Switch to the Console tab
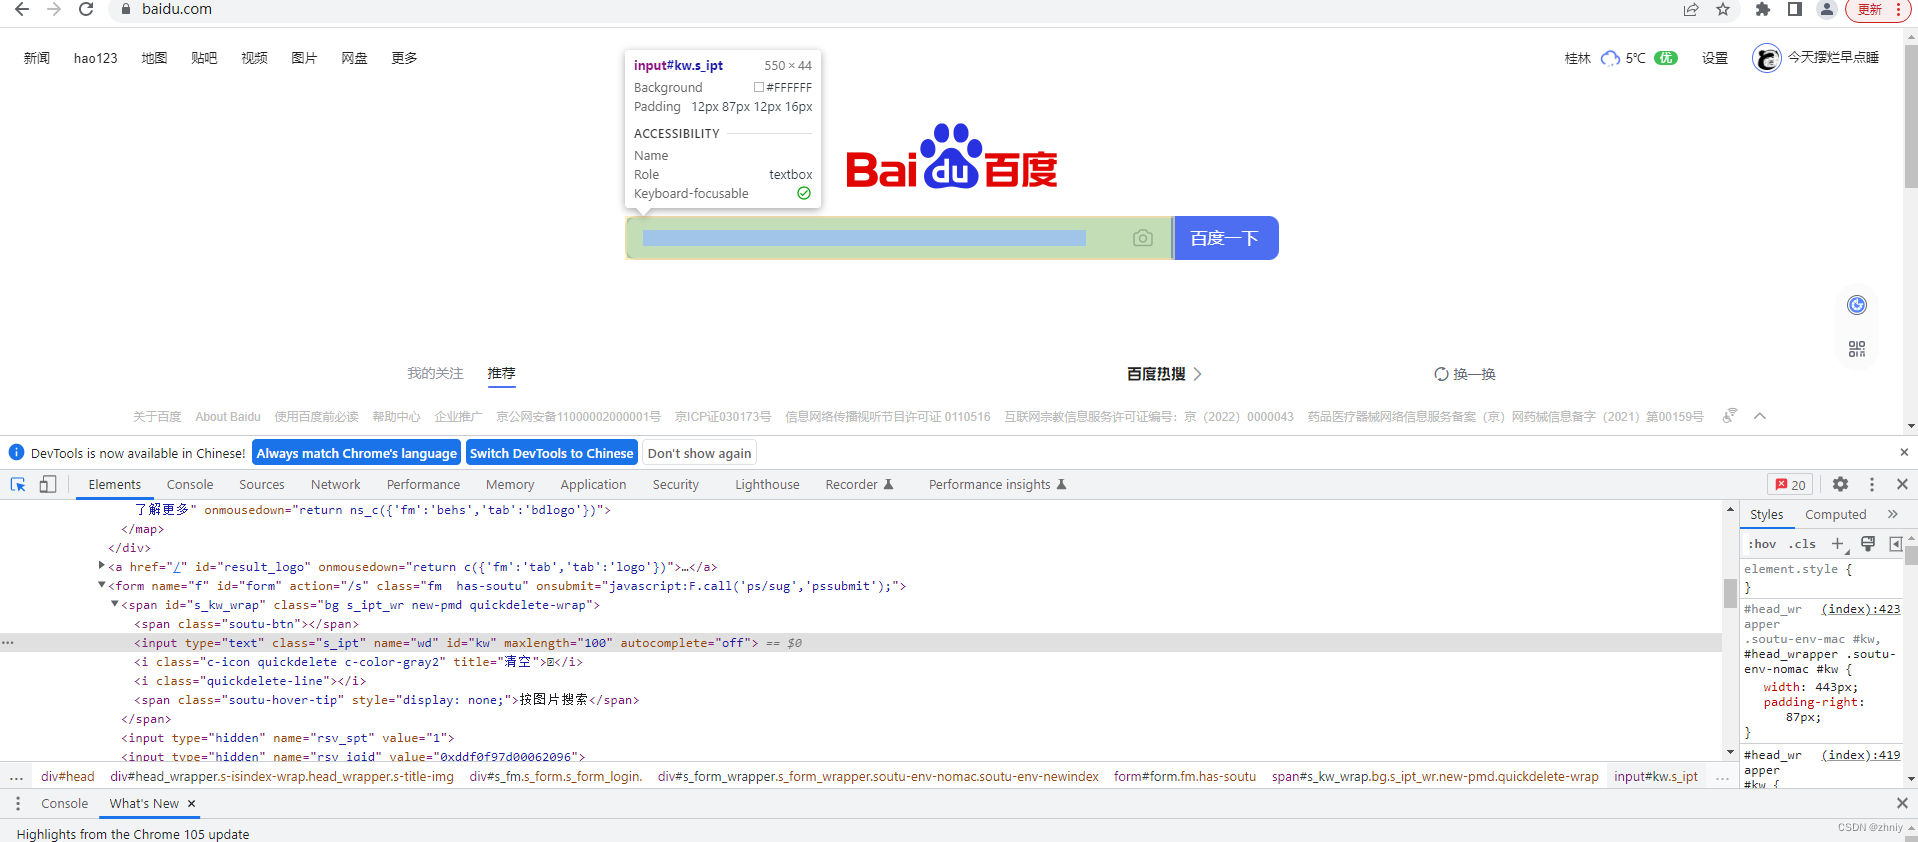This screenshot has height=842, width=1918. tap(190, 484)
